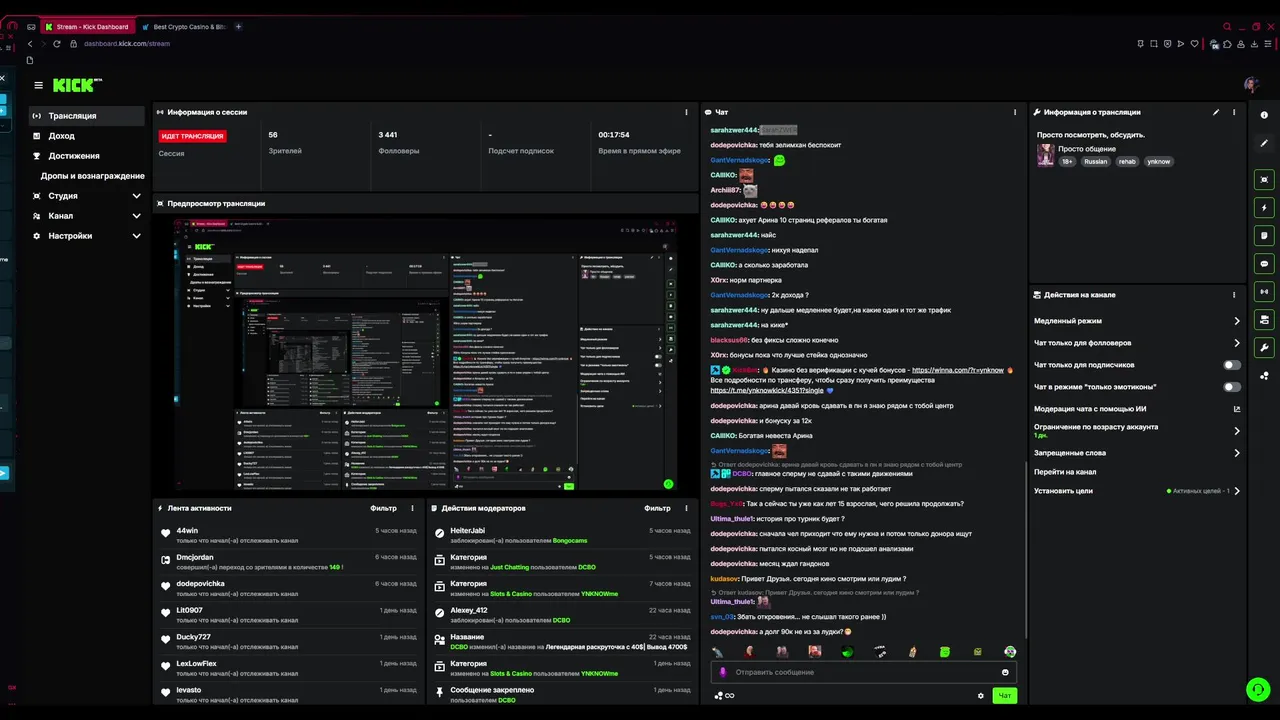Open the winna.com link in chat

point(958,370)
